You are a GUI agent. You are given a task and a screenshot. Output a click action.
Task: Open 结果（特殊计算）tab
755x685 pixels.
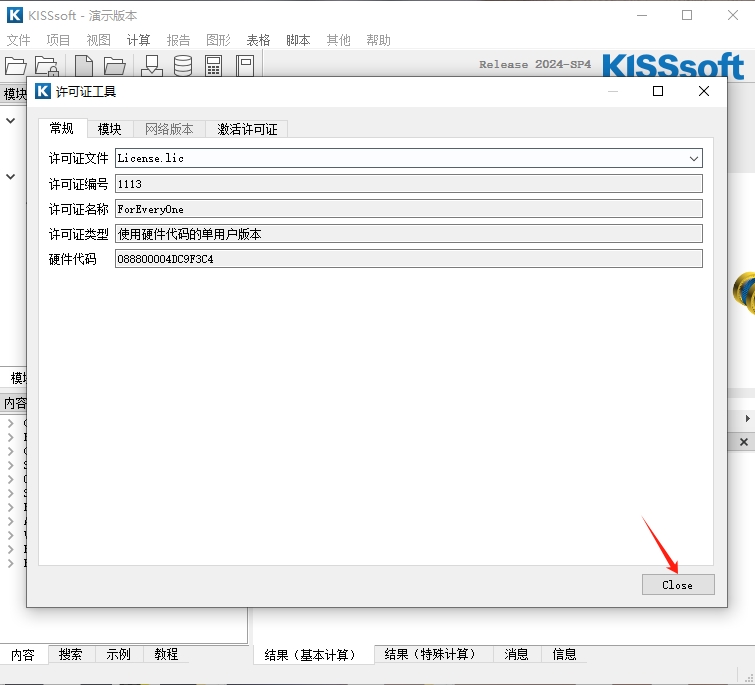[433, 654]
